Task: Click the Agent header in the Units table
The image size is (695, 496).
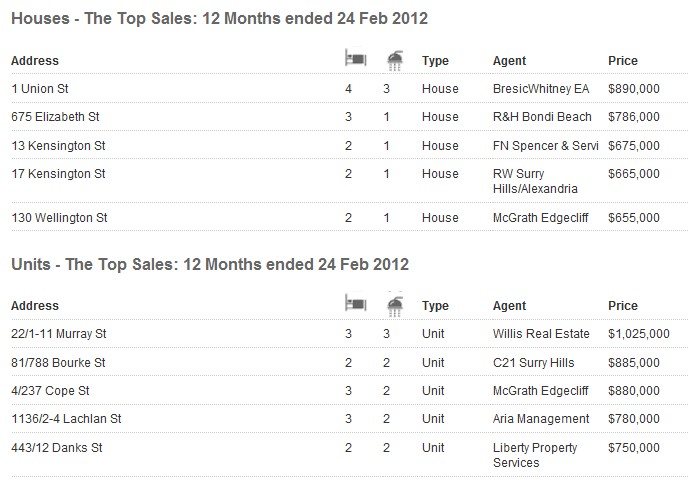Action: click(x=509, y=306)
